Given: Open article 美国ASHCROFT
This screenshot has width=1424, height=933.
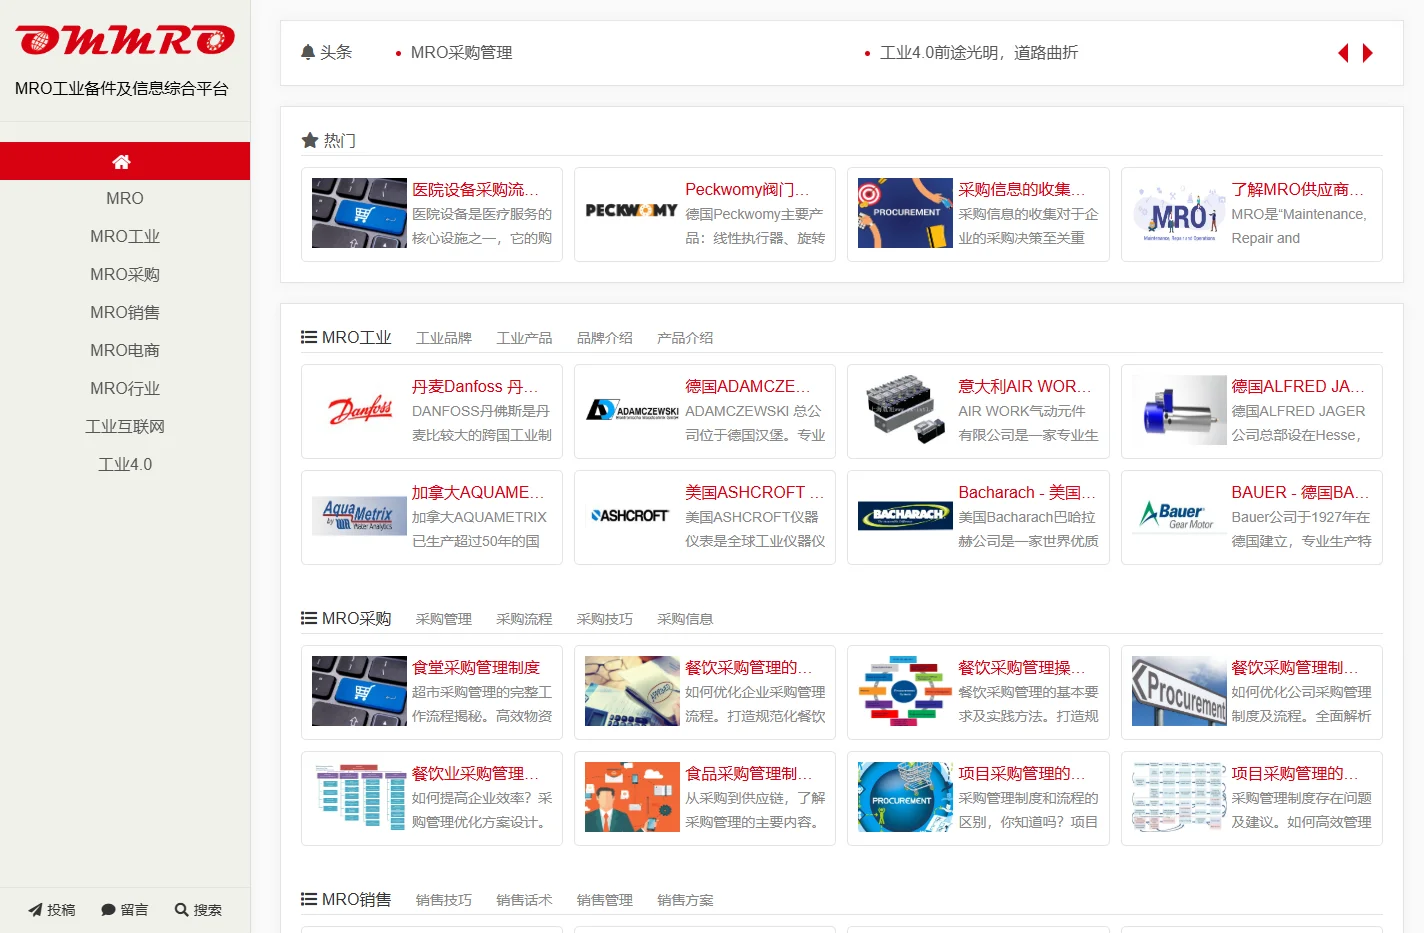Looking at the screenshot, I should click(x=754, y=493).
